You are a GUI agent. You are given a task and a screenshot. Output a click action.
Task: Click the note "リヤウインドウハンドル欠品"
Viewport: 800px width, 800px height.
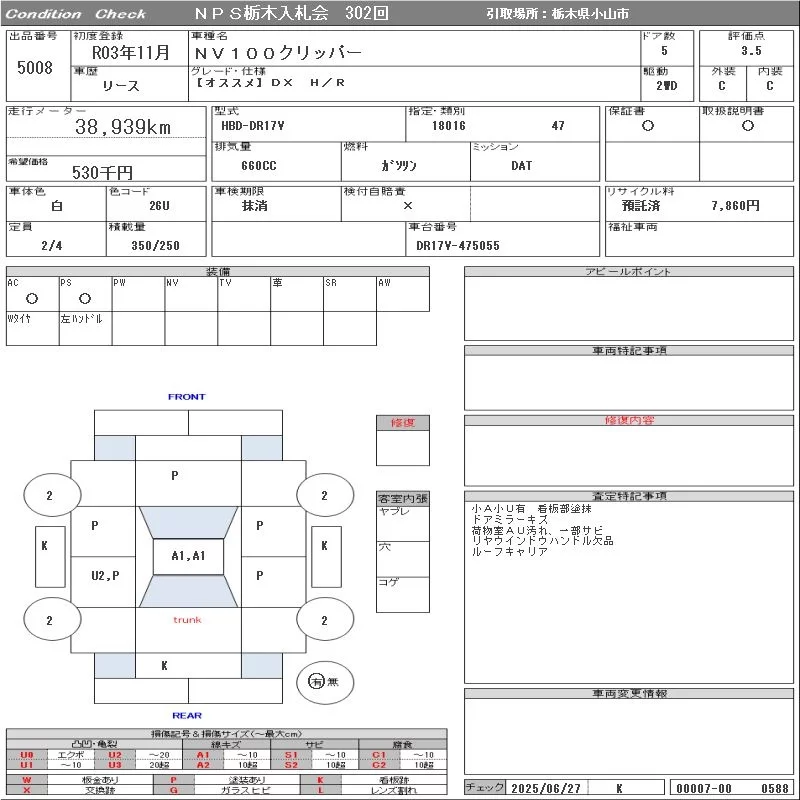coord(542,541)
